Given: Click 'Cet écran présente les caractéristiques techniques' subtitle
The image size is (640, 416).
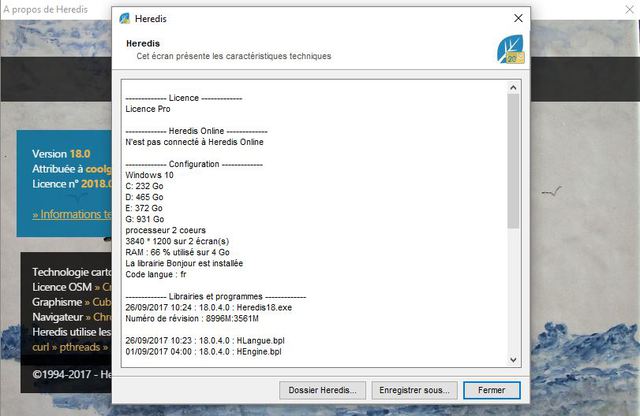Looking at the screenshot, I should (x=234, y=56).
